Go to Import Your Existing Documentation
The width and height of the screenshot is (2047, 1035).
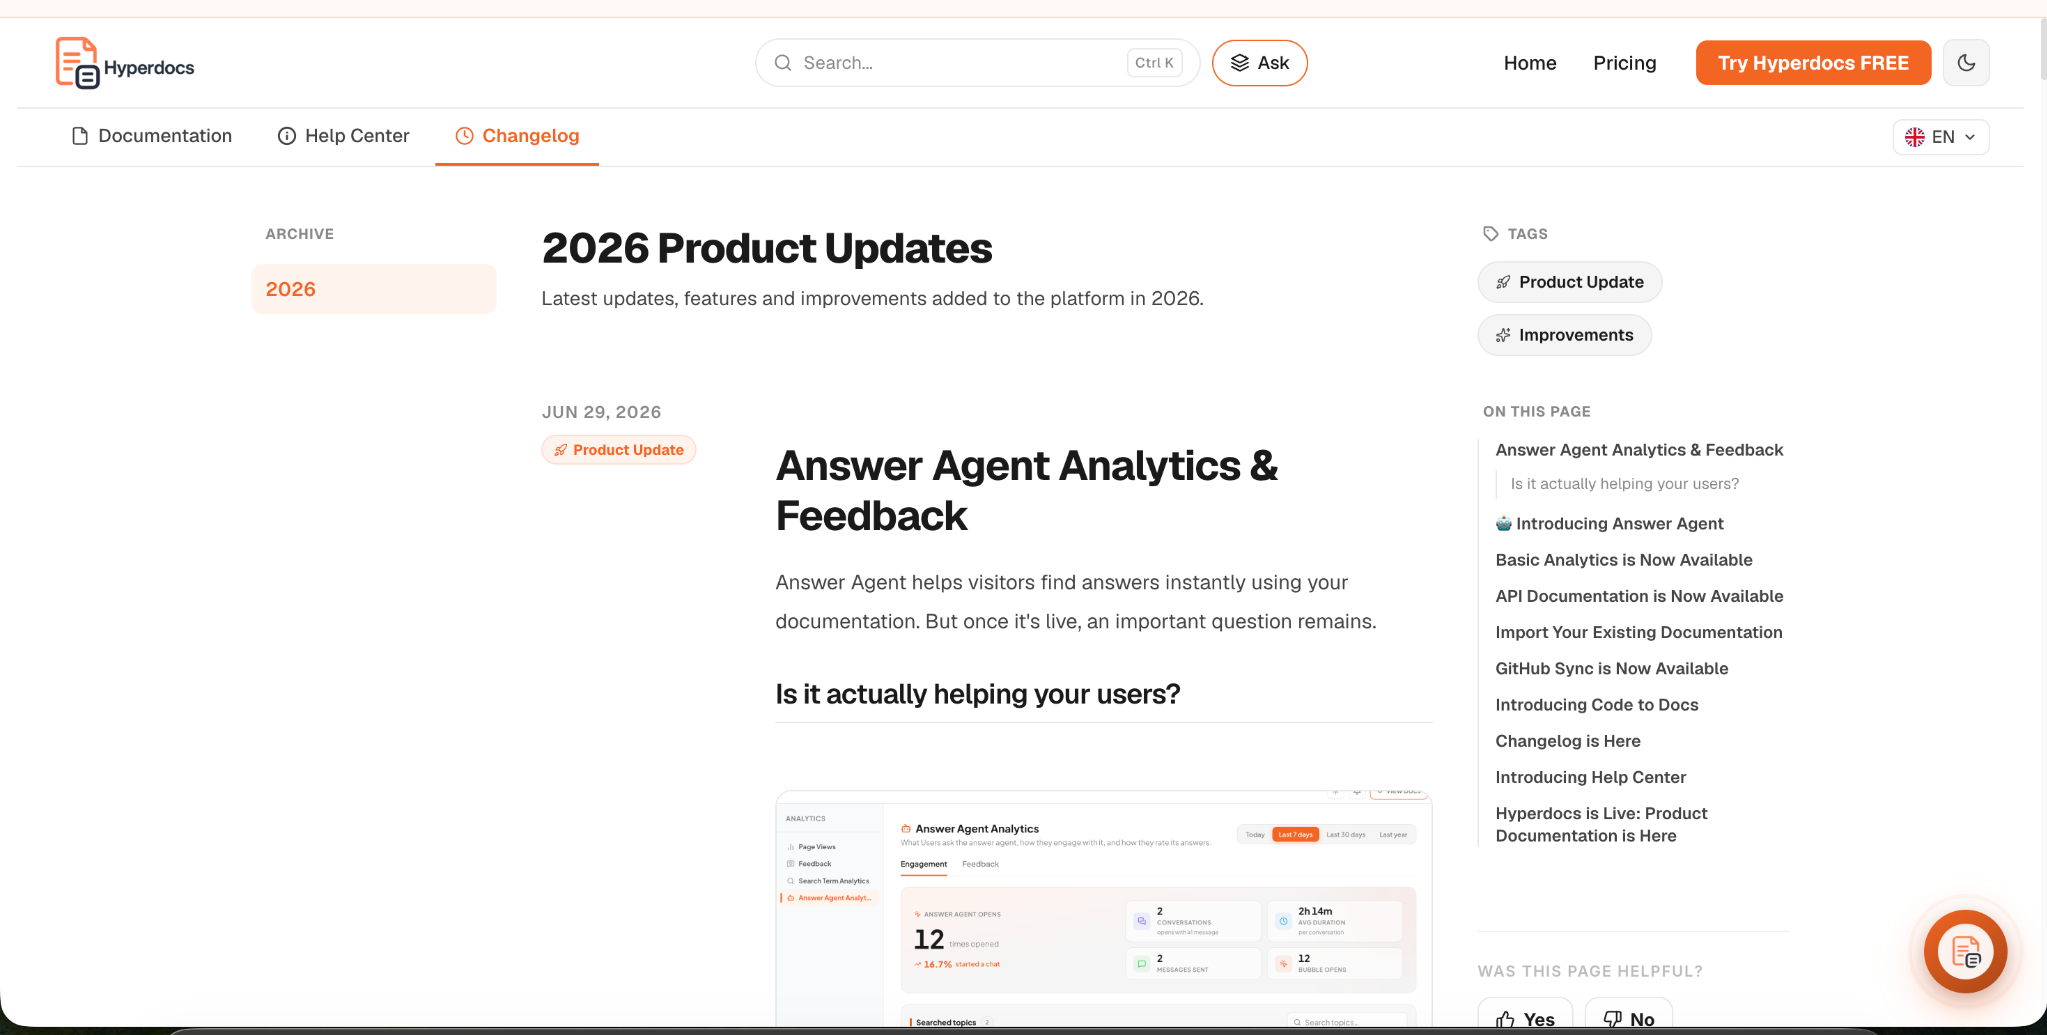[x=1639, y=632]
